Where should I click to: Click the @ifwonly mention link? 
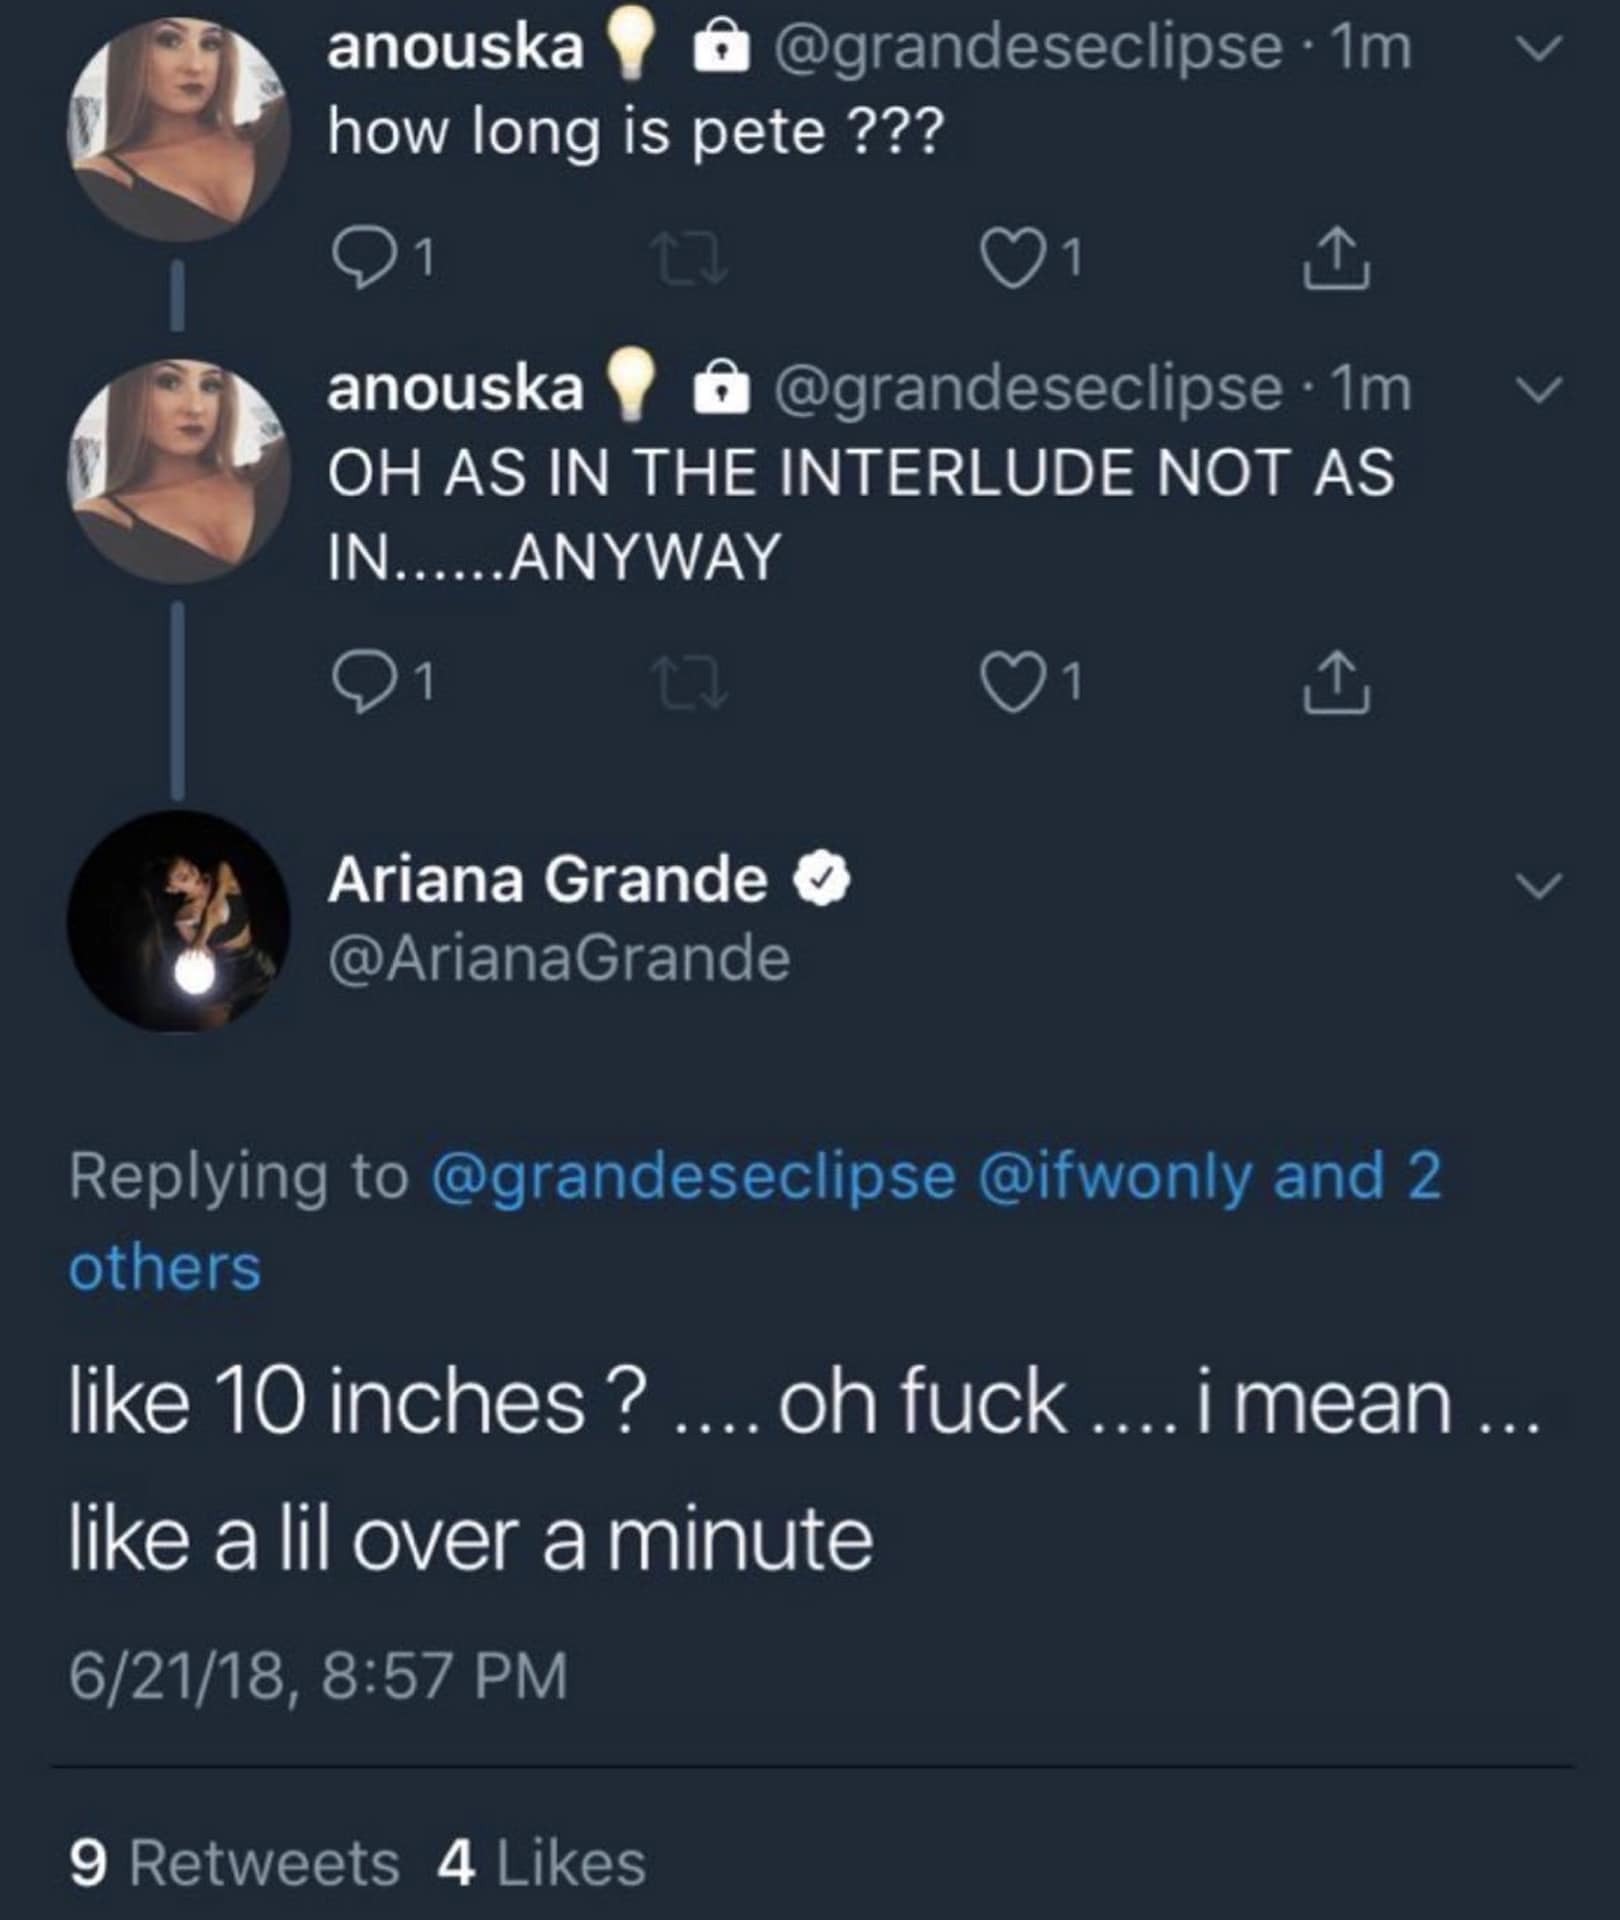1114,1176
